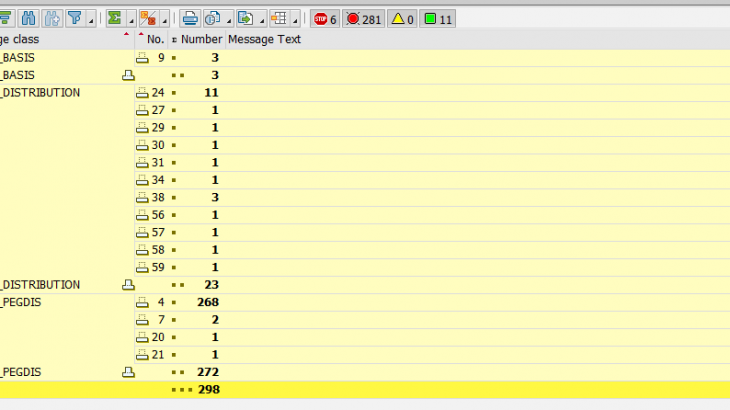Select the Number value 11 for message 24

click(211, 93)
